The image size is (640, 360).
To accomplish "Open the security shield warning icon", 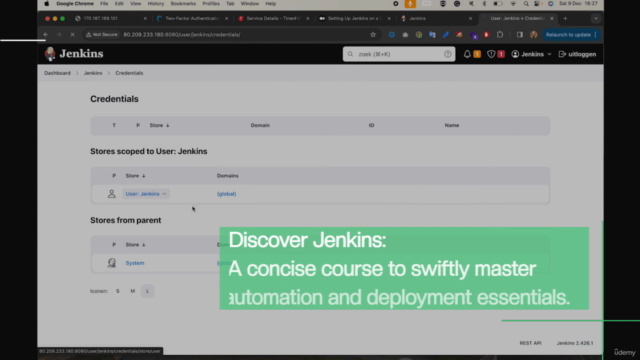I will pyautogui.click(x=491, y=54).
